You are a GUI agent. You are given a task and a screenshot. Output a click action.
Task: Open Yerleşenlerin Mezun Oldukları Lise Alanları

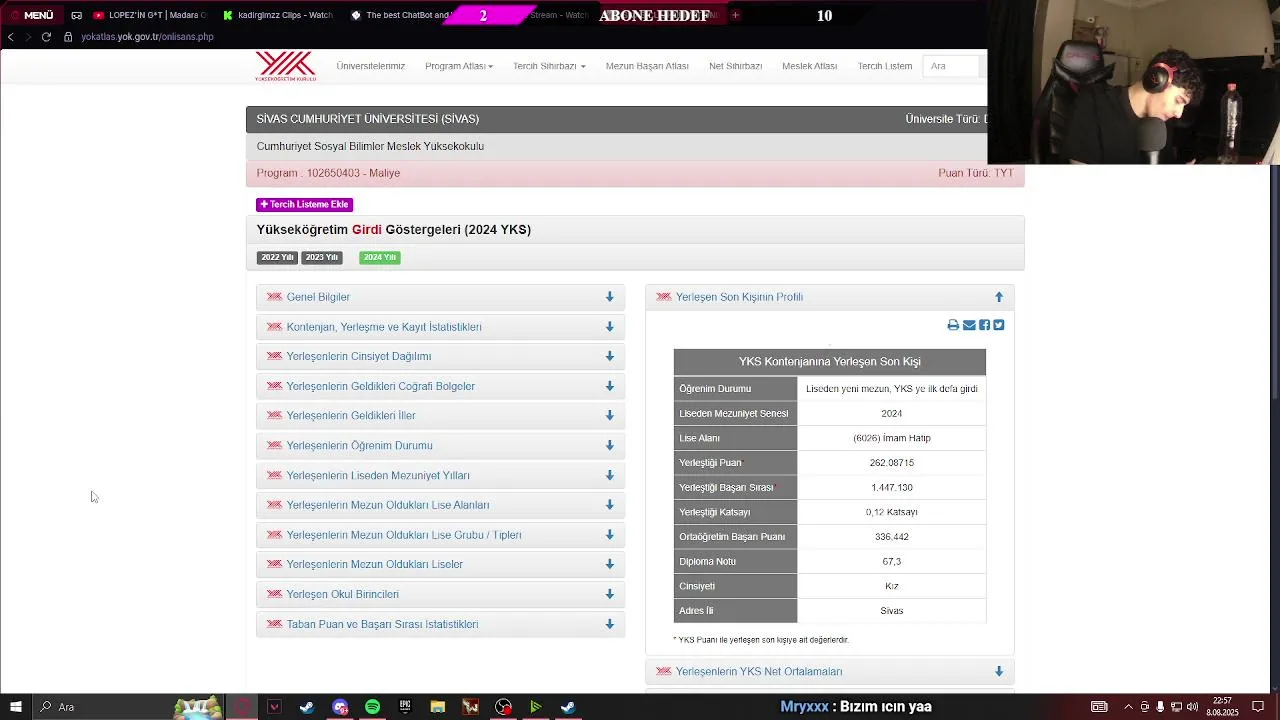(388, 505)
